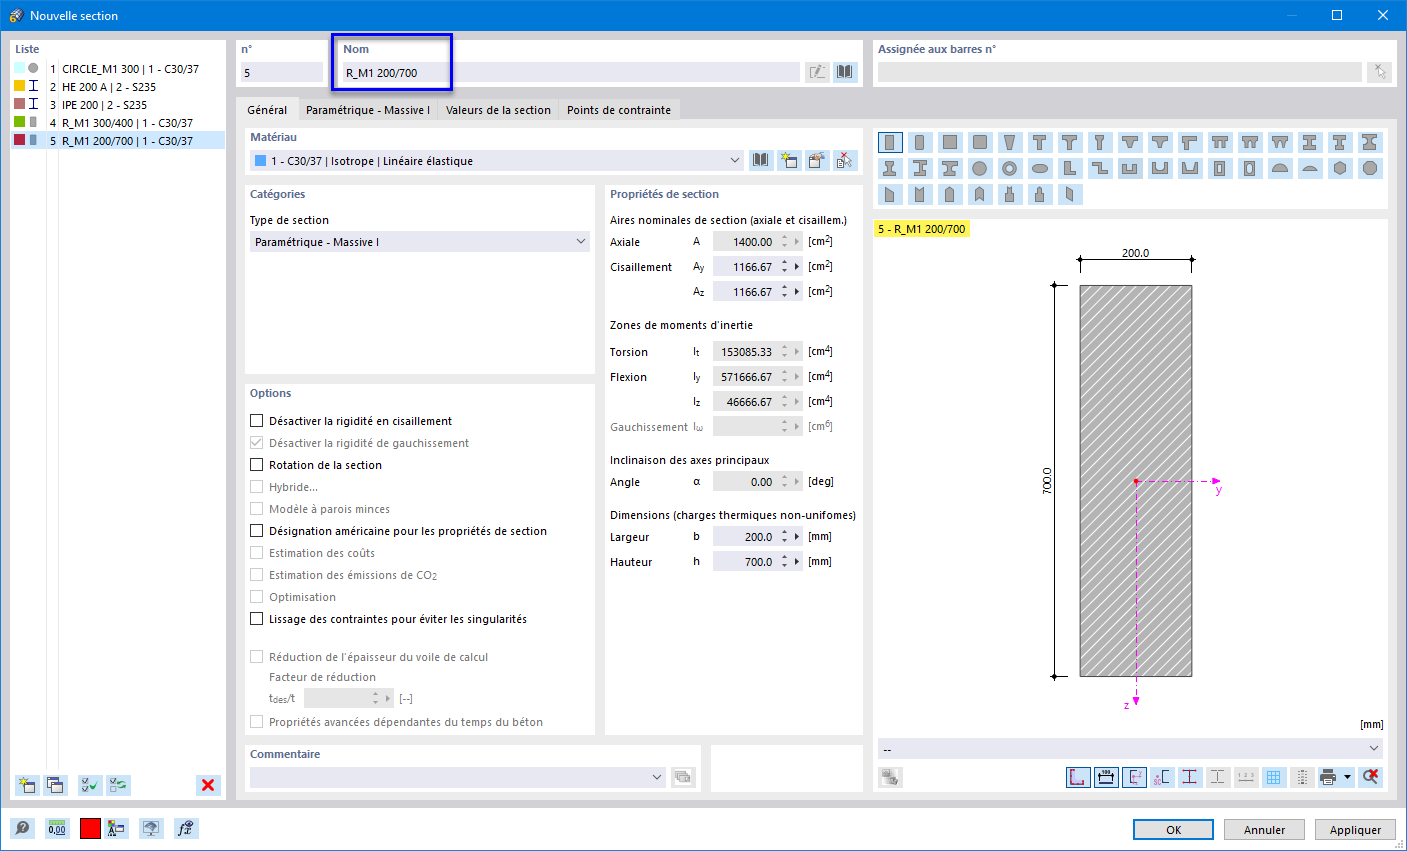The image size is (1407, 851).
Task: Open the Valeurs de la section tab
Action: (498, 110)
